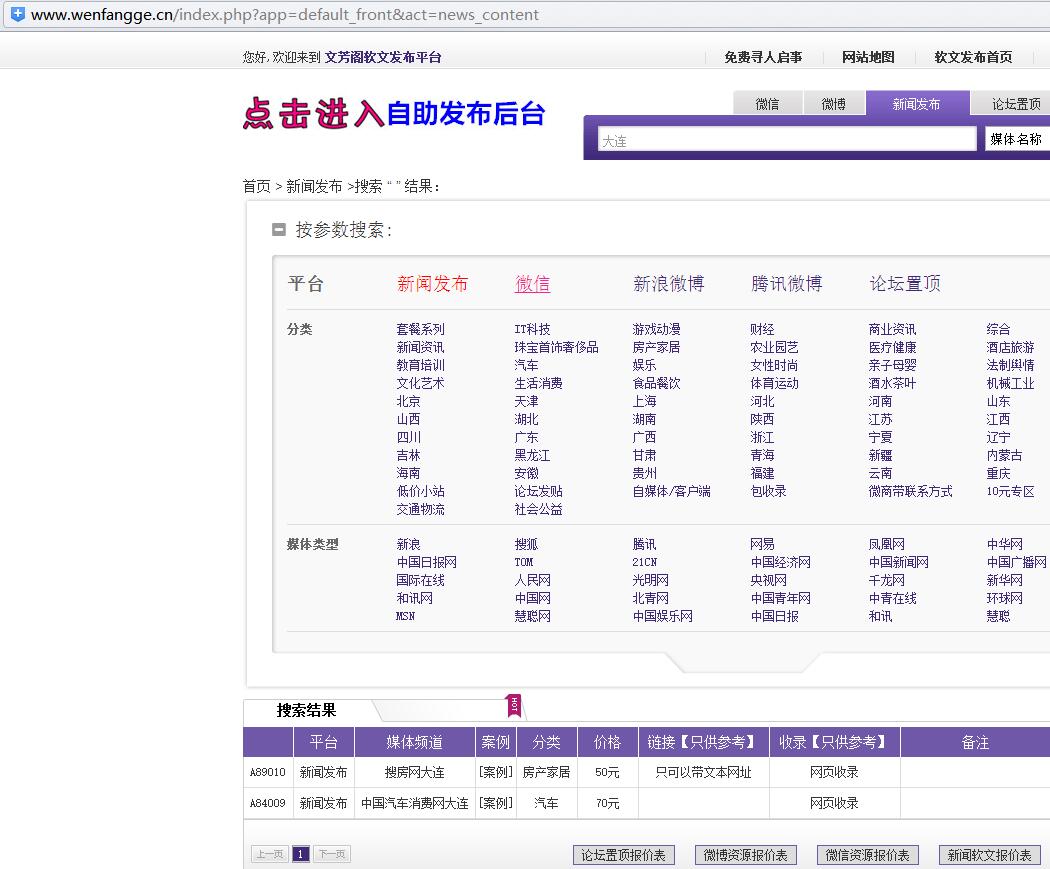Filter by 财经 category
The width and height of the screenshot is (1050, 869).
(763, 329)
